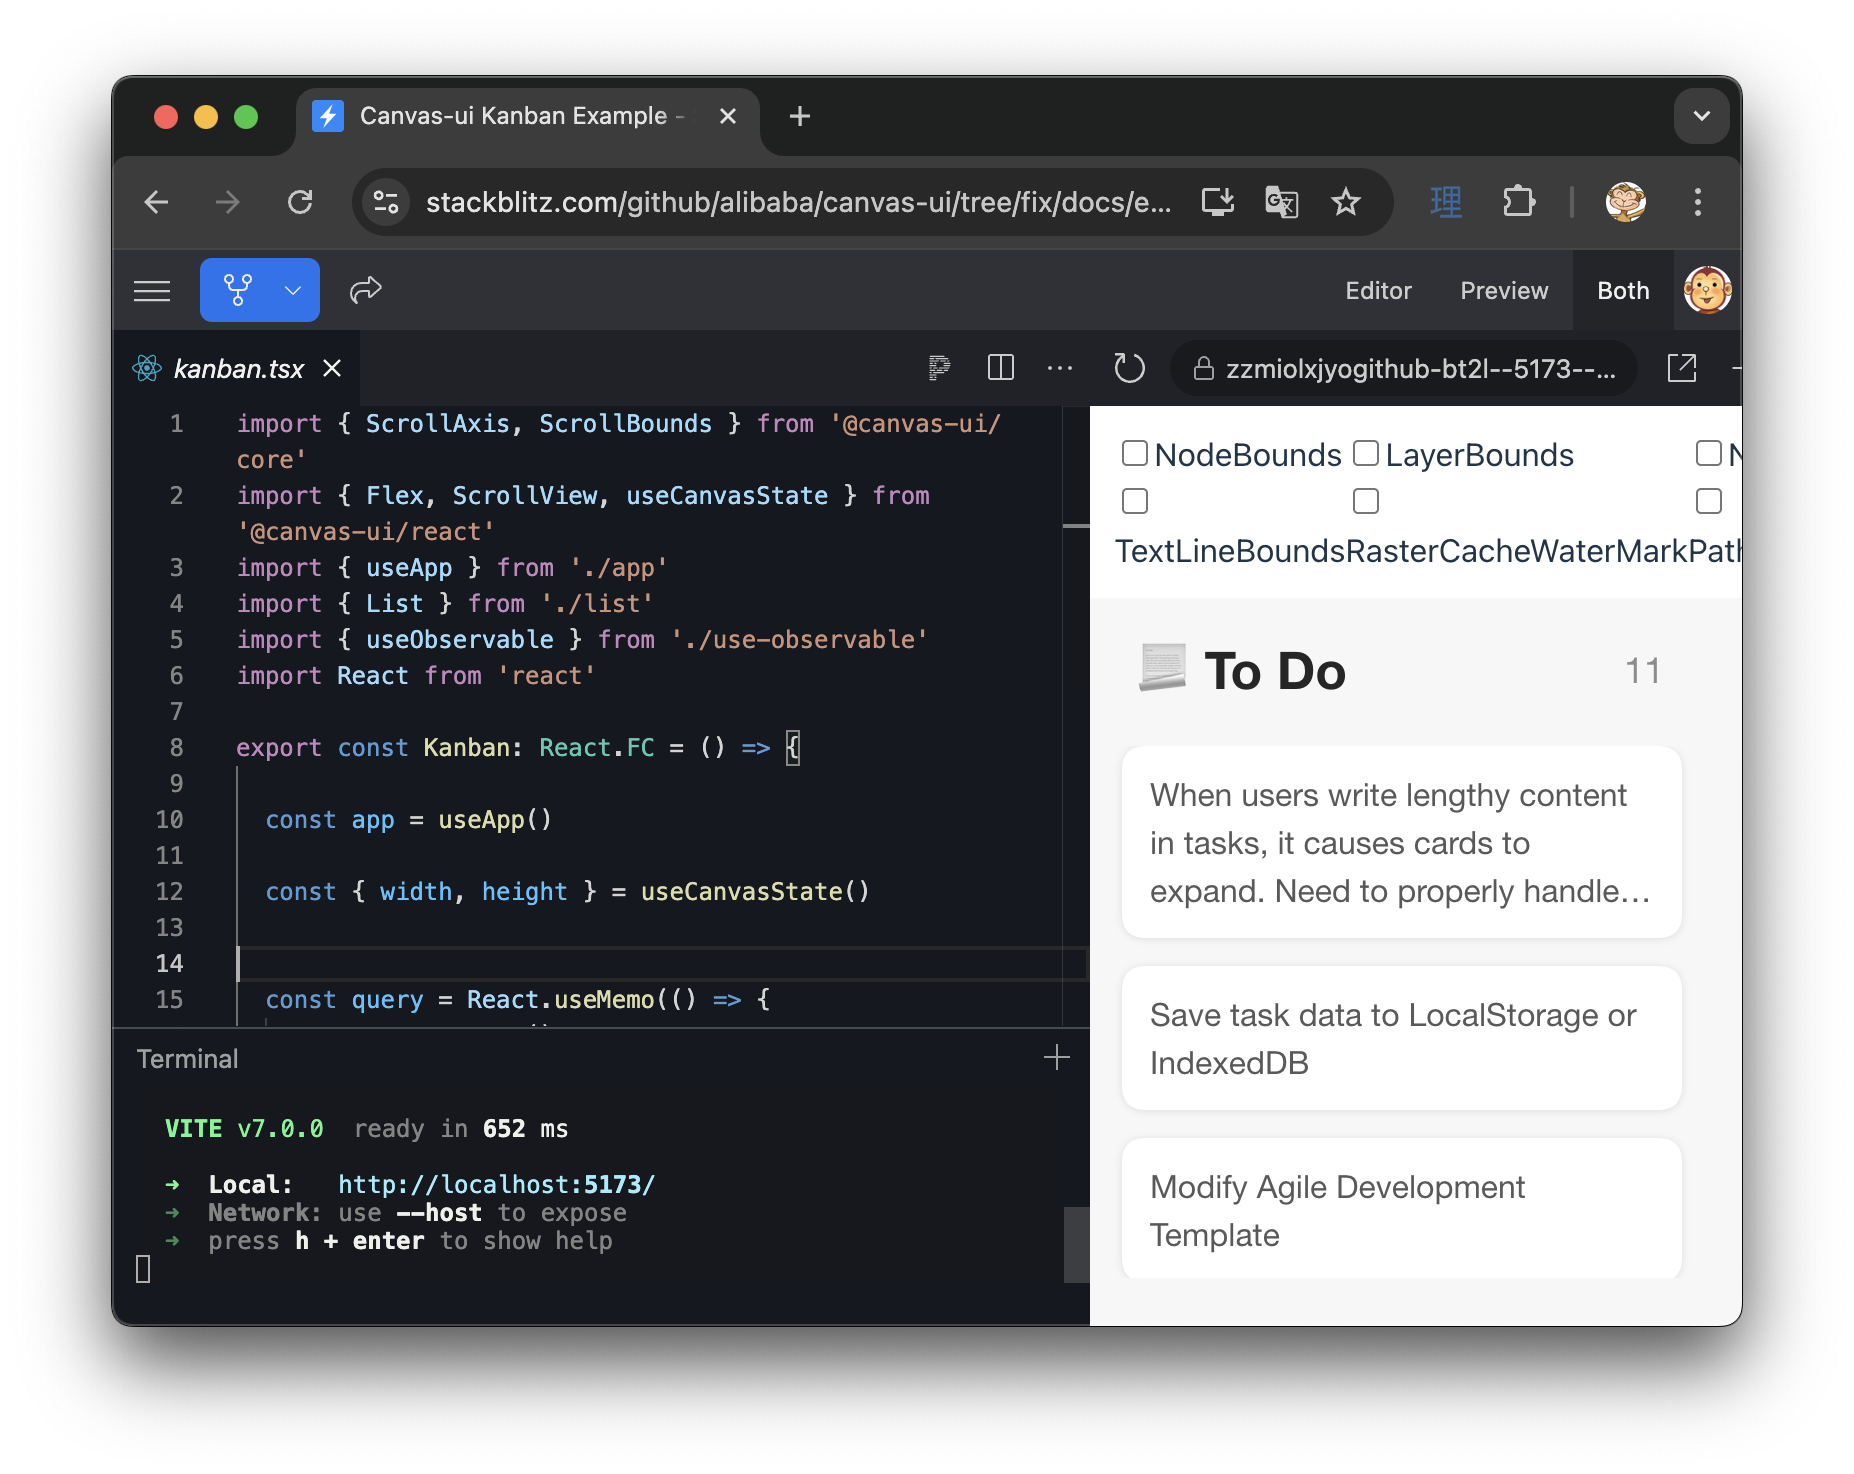Screen dimensions: 1854x1474
Task: Click the To Do column note emoji
Action: 1162,669
